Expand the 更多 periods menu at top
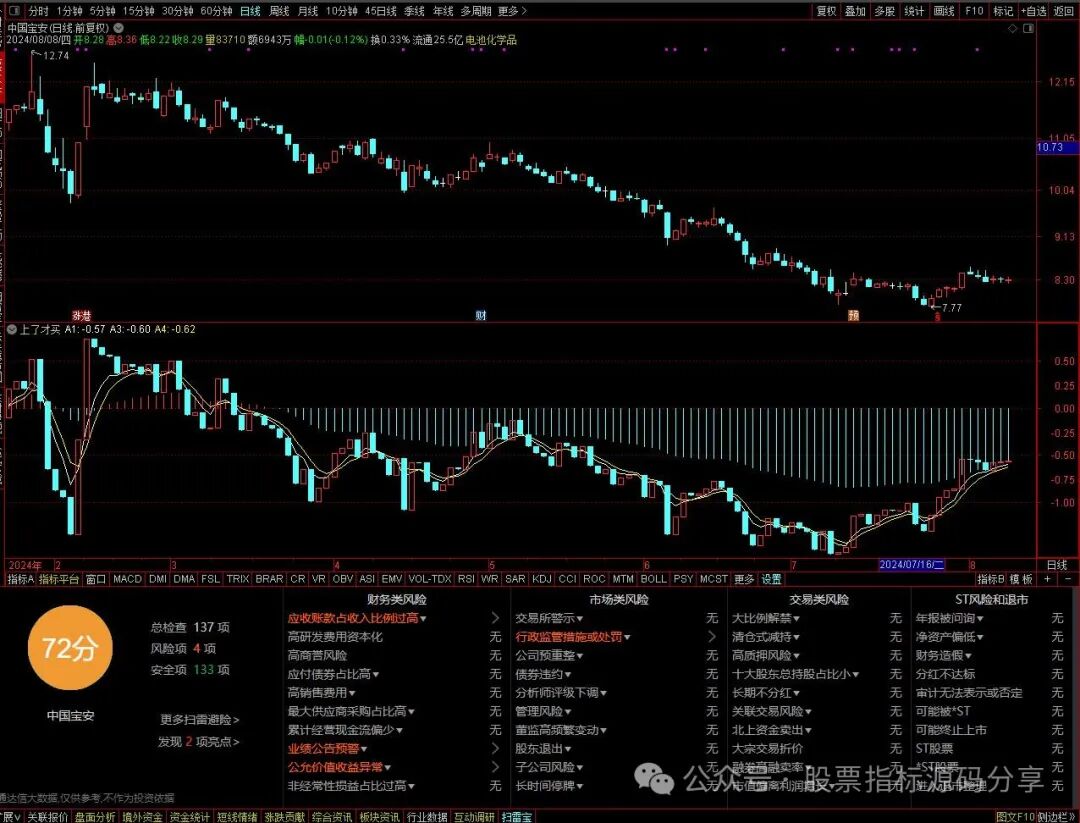Screen dimensions: 1080x823 pyautogui.click(x=511, y=11)
